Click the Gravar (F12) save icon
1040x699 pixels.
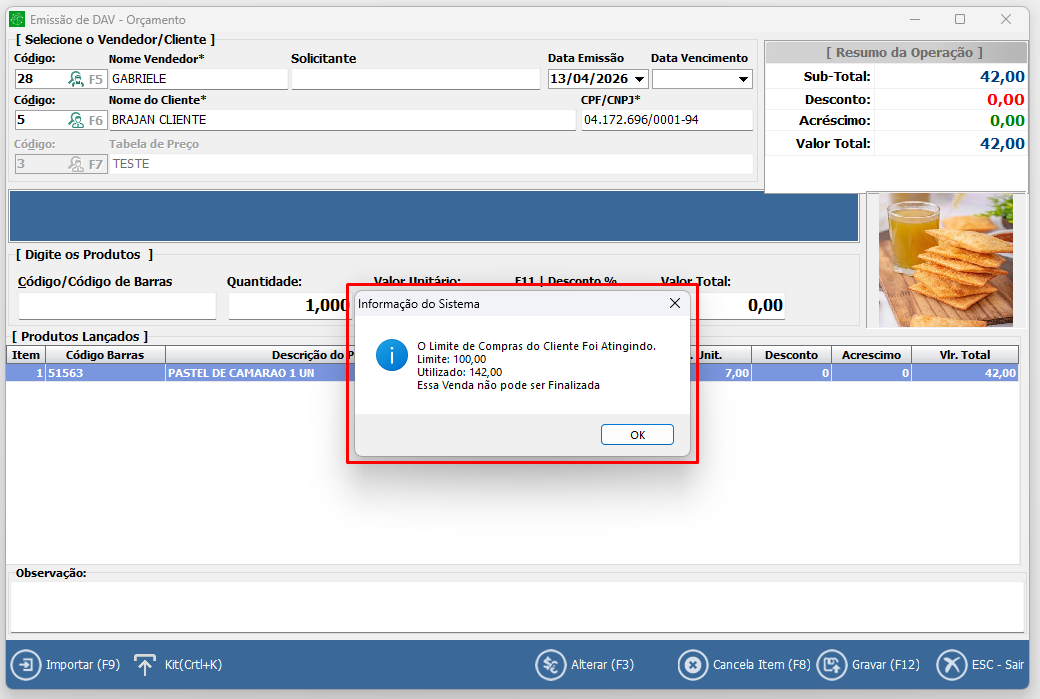coord(831,664)
